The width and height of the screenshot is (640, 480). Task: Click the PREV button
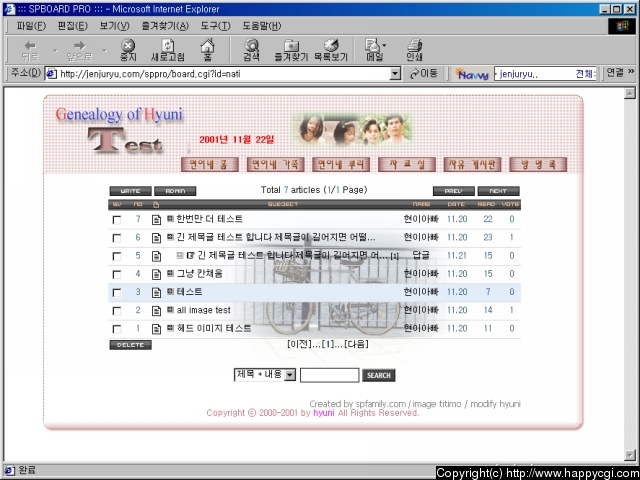(x=454, y=191)
